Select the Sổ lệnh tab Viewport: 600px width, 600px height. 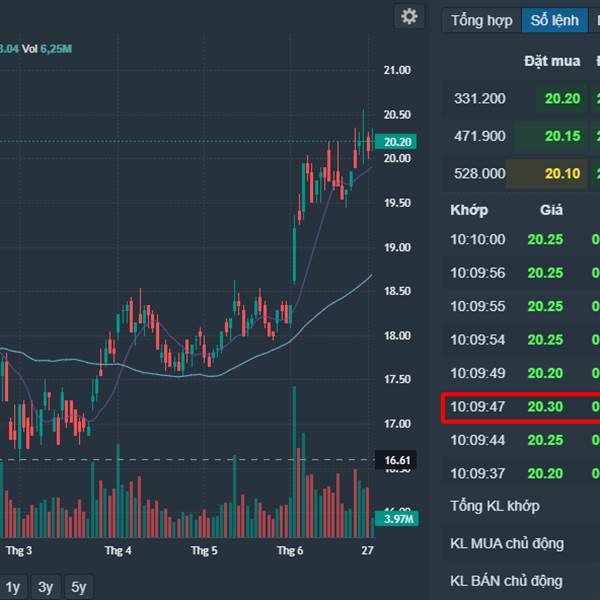(554, 20)
